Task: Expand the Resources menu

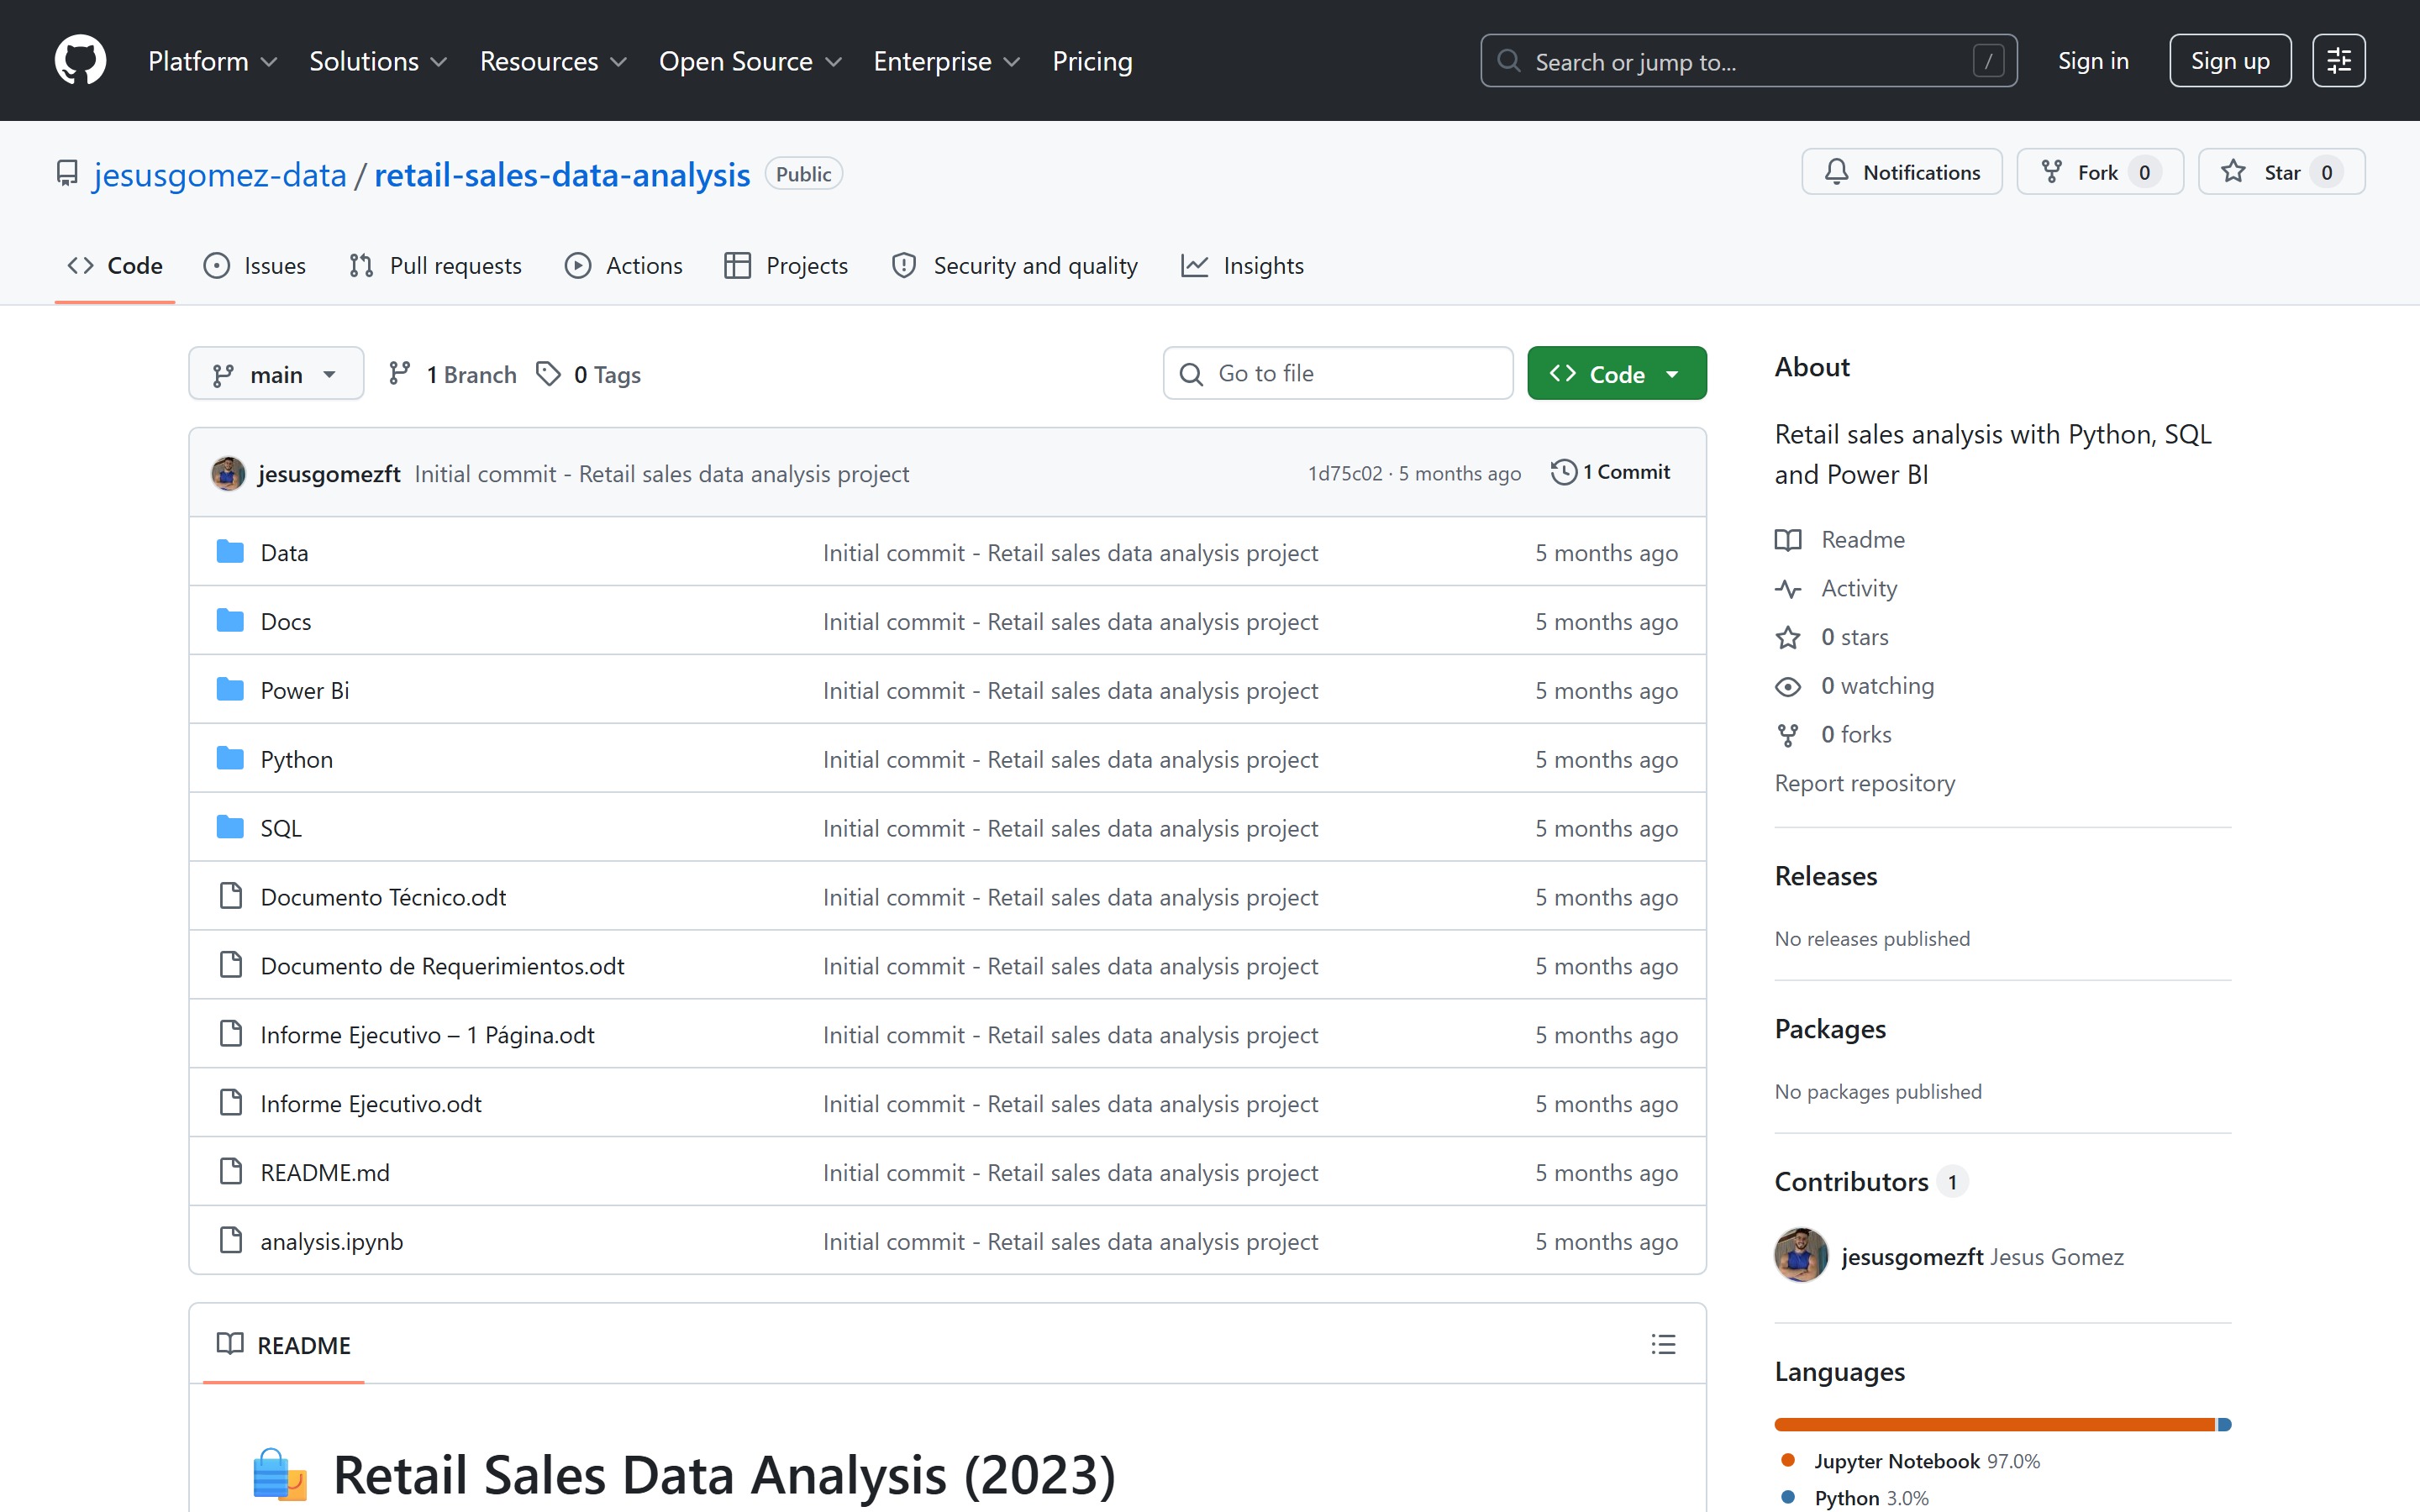Action: click(553, 61)
